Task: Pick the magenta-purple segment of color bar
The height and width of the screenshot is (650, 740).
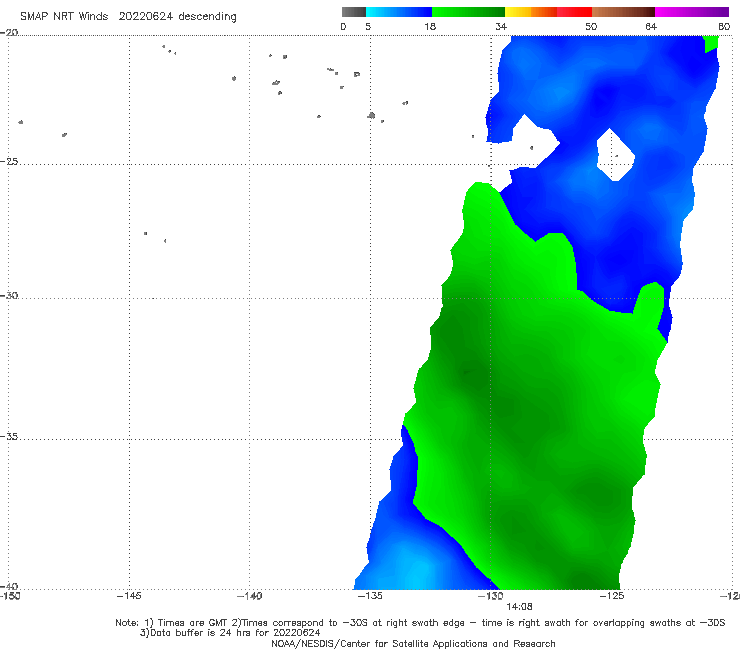Action: coord(692,12)
